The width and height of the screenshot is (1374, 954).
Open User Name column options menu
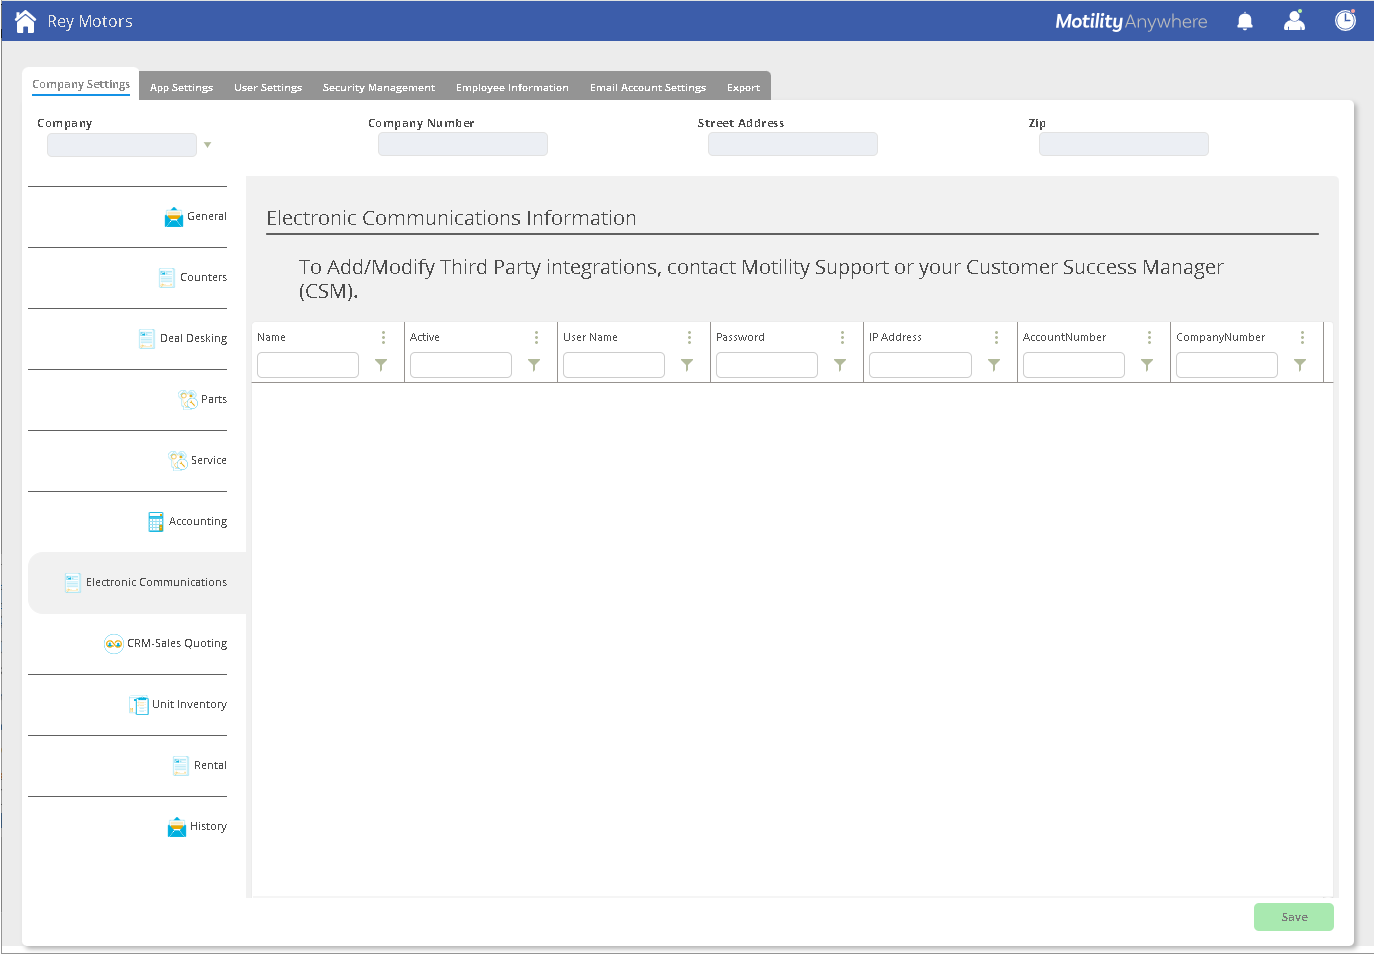[x=689, y=338]
